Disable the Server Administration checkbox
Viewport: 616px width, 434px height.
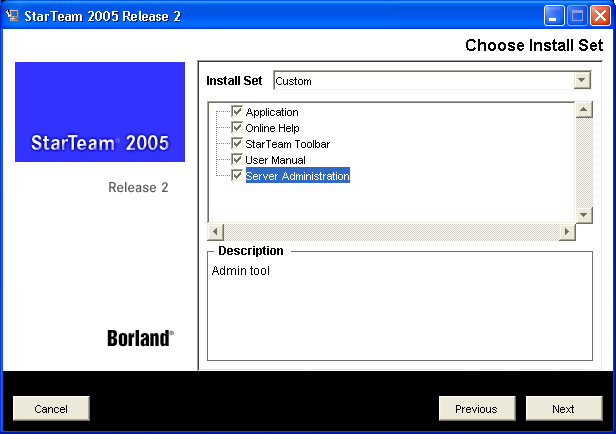pos(237,176)
